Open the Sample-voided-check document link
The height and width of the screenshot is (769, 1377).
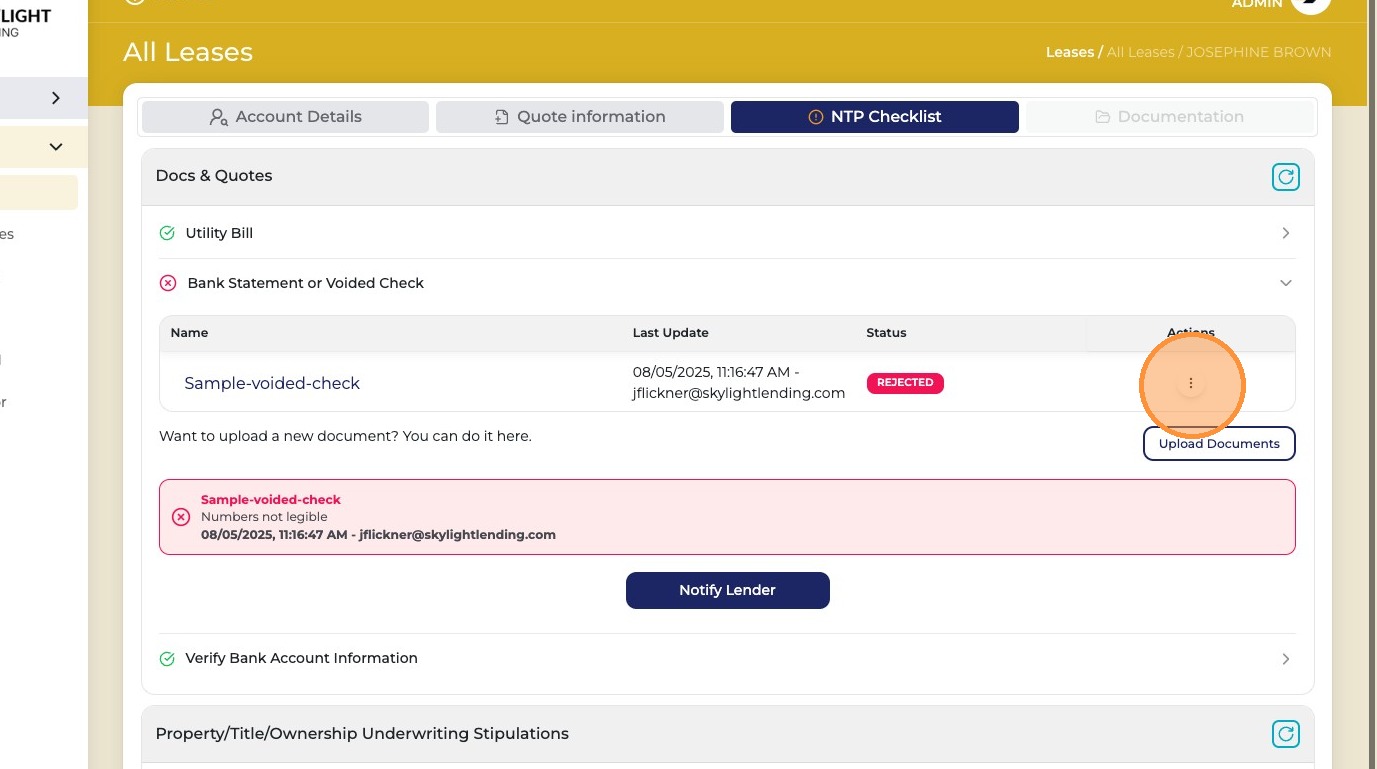(272, 383)
